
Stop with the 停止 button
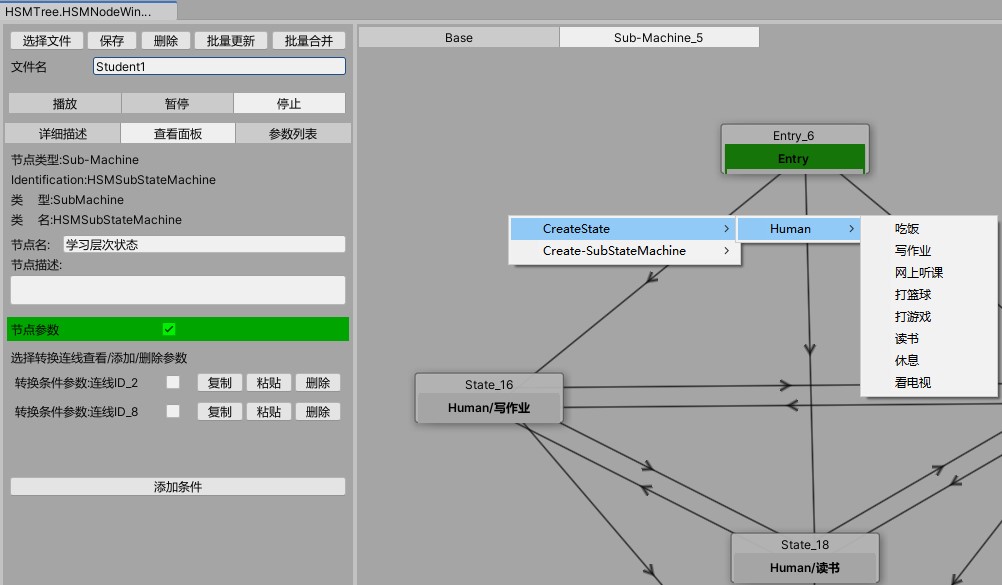289,104
